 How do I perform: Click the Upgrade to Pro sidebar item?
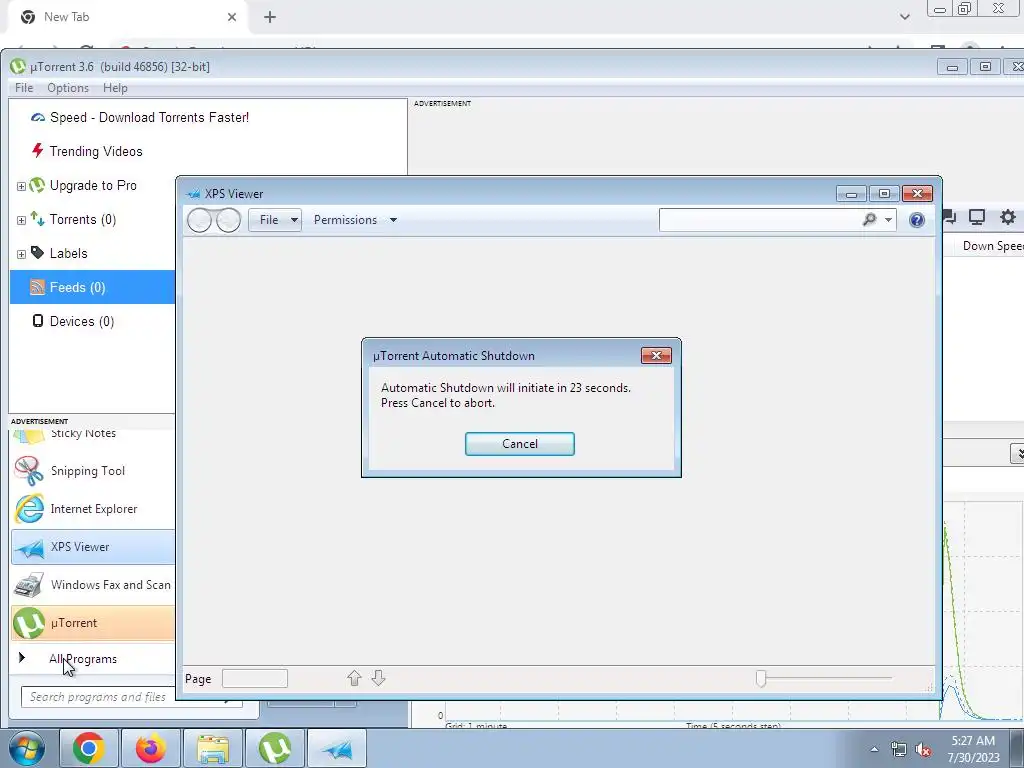coord(93,185)
